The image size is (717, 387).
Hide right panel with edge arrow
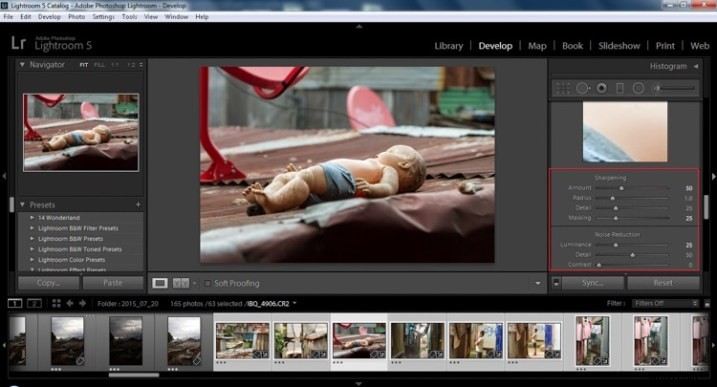click(713, 176)
